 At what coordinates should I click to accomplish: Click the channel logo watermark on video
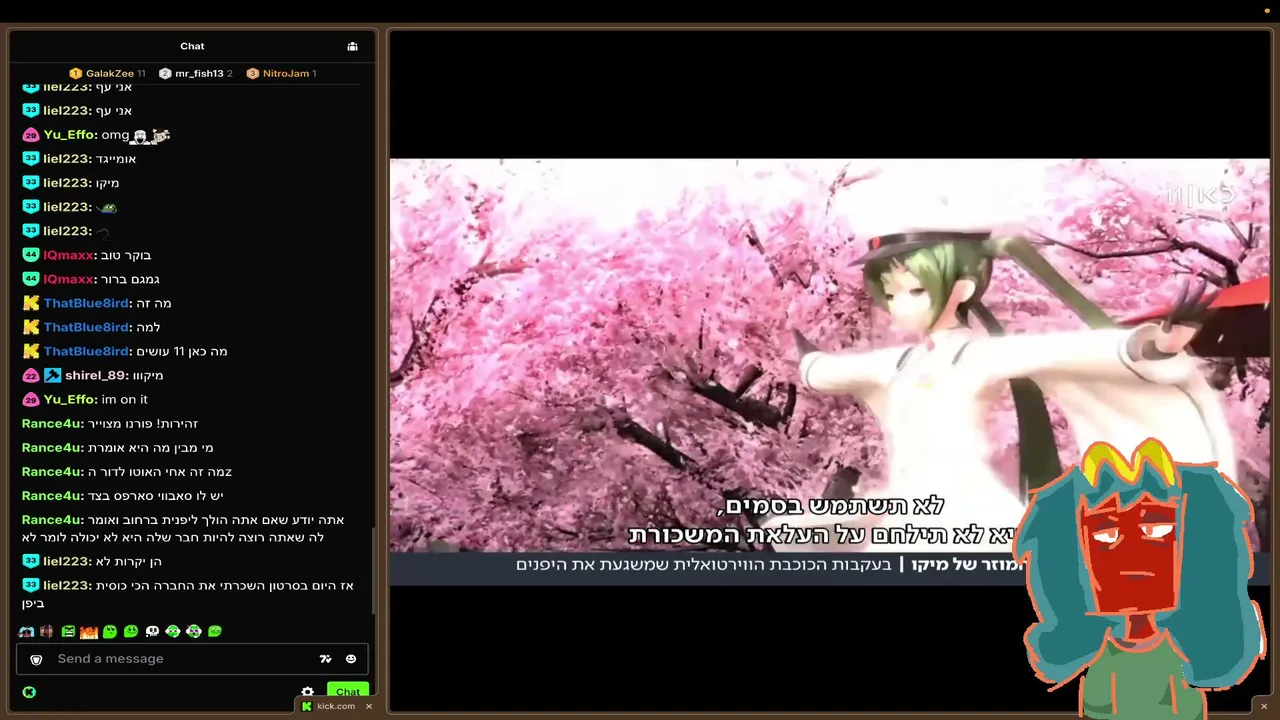coord(1200,194)
